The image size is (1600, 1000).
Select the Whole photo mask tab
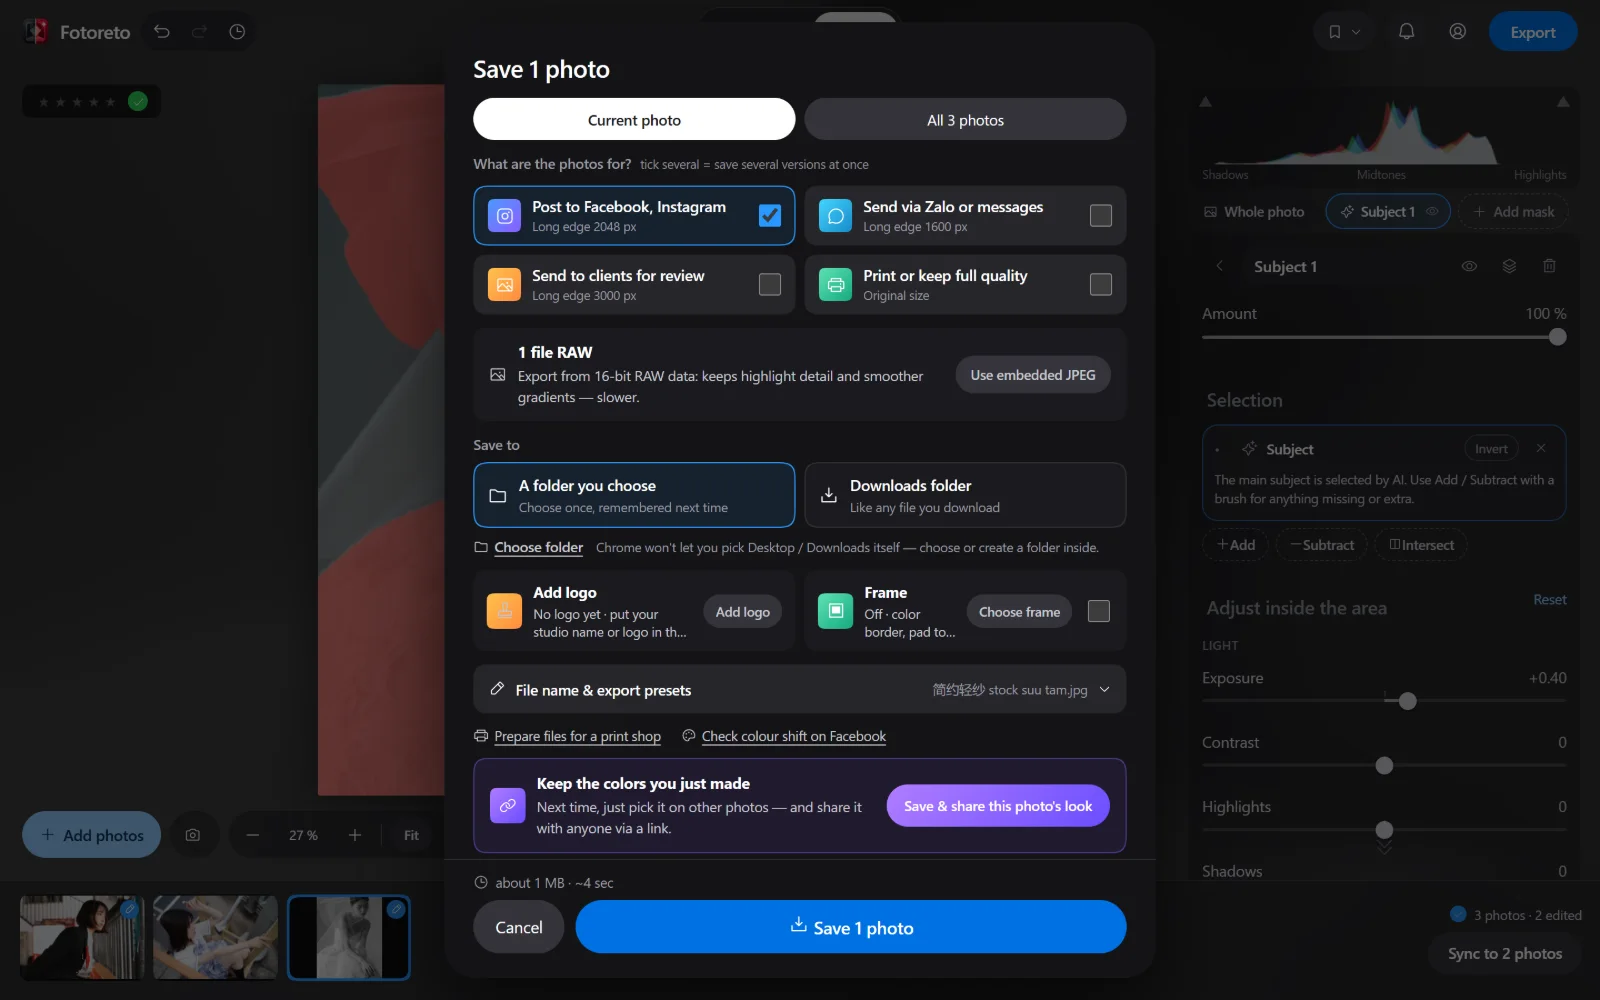[x=1254, y=212]
